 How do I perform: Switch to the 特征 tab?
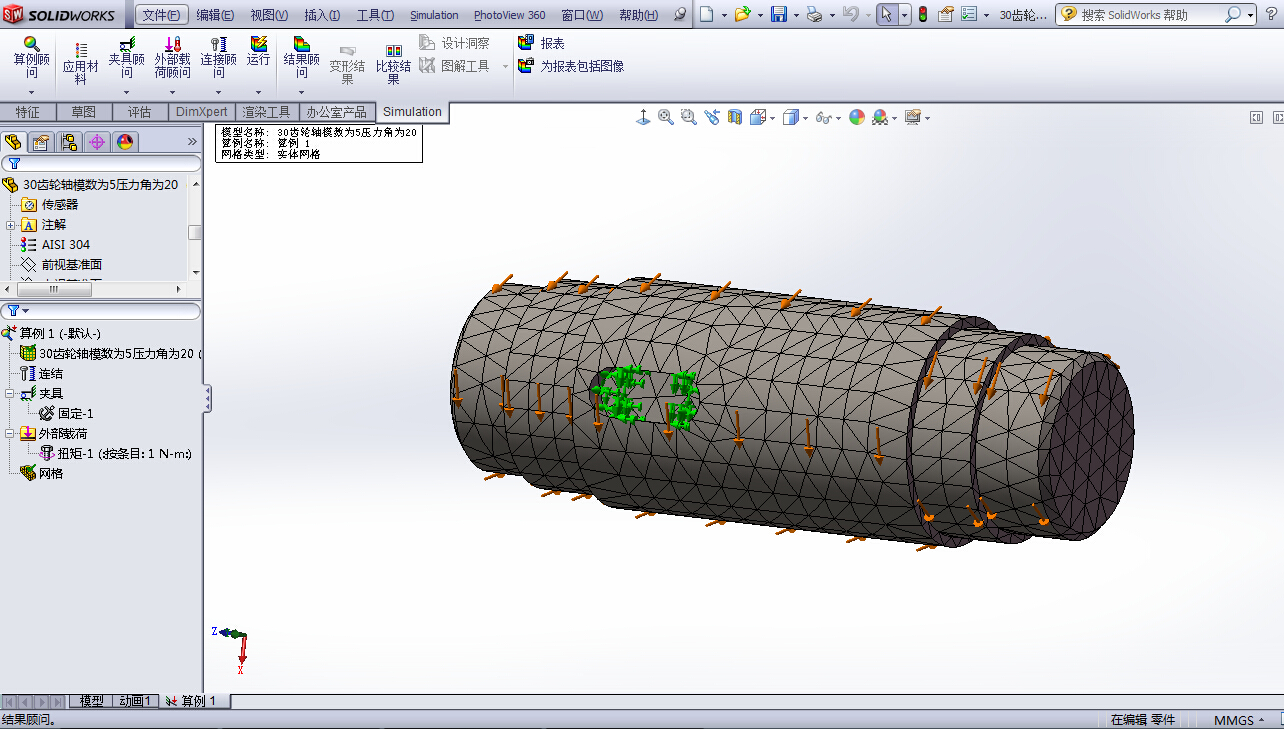pyautogui.click(x=28, y=112)
